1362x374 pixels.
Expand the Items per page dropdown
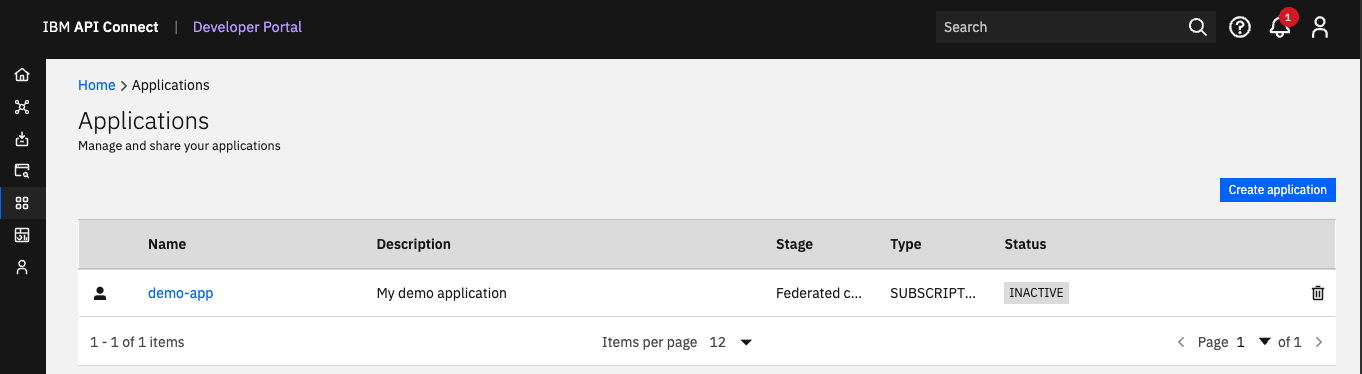click(731, 342)
